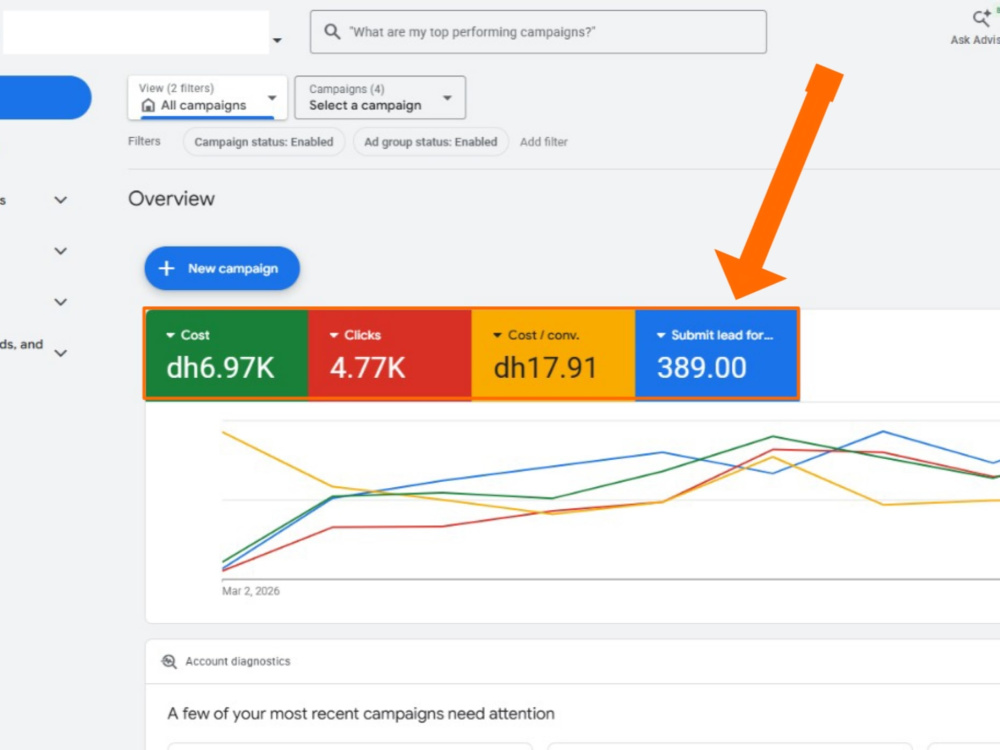Open the Clicks metric dropdown arrow

click(x=334, y=335)
